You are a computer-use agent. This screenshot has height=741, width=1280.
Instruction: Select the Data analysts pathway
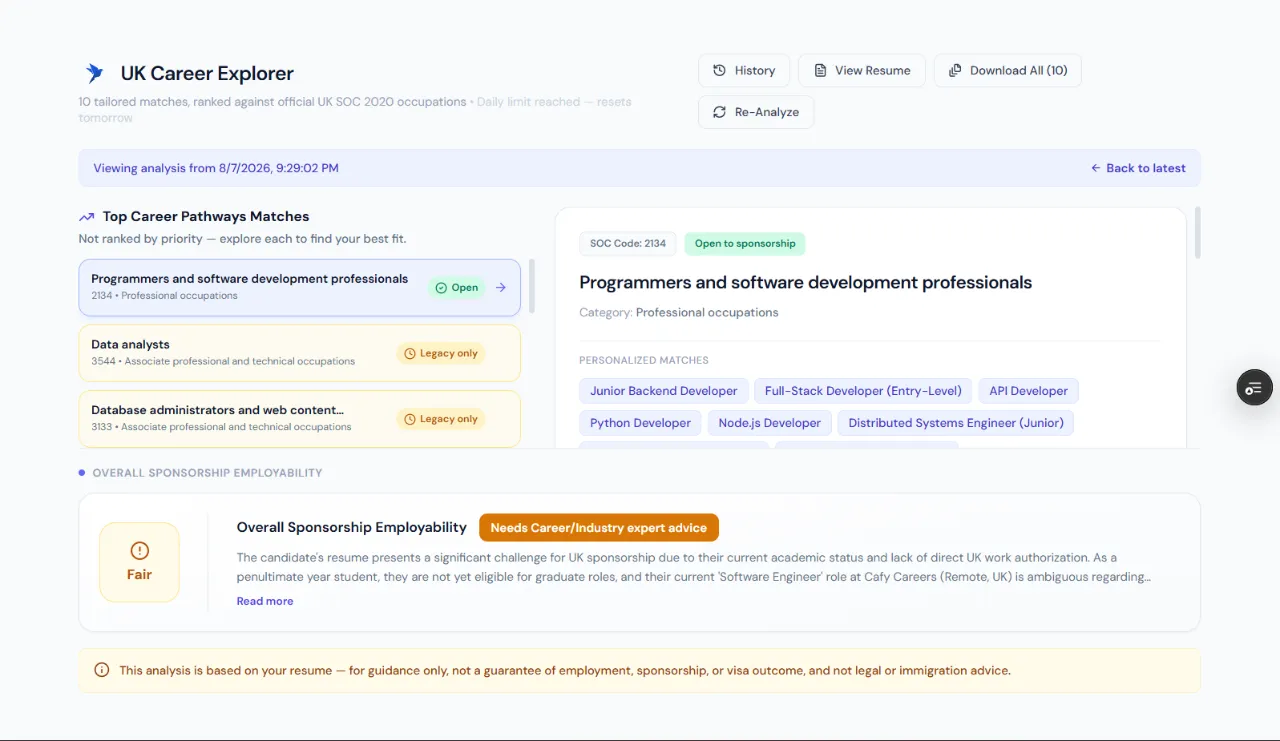(x=300, y=353)
